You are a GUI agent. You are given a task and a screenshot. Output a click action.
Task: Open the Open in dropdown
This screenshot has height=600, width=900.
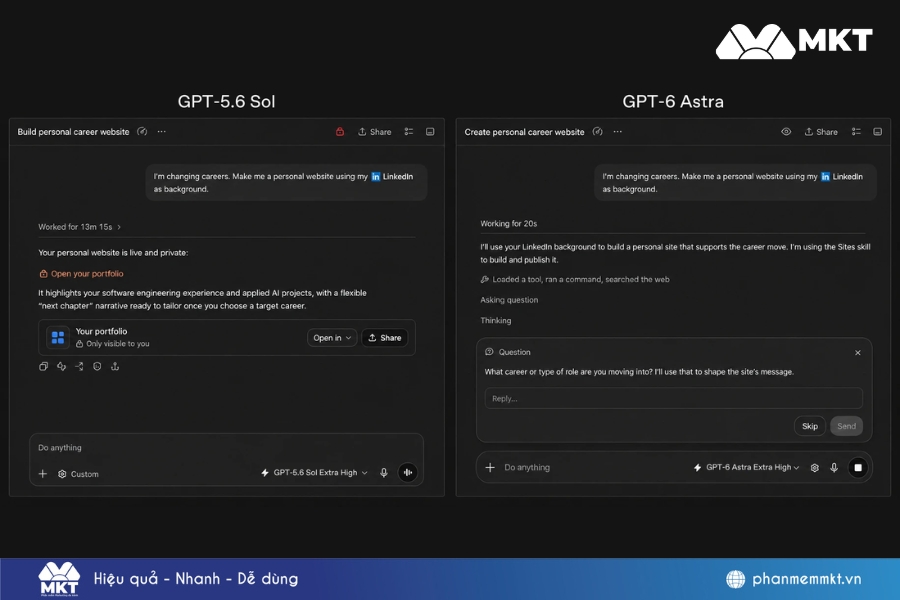pos(332,338)
